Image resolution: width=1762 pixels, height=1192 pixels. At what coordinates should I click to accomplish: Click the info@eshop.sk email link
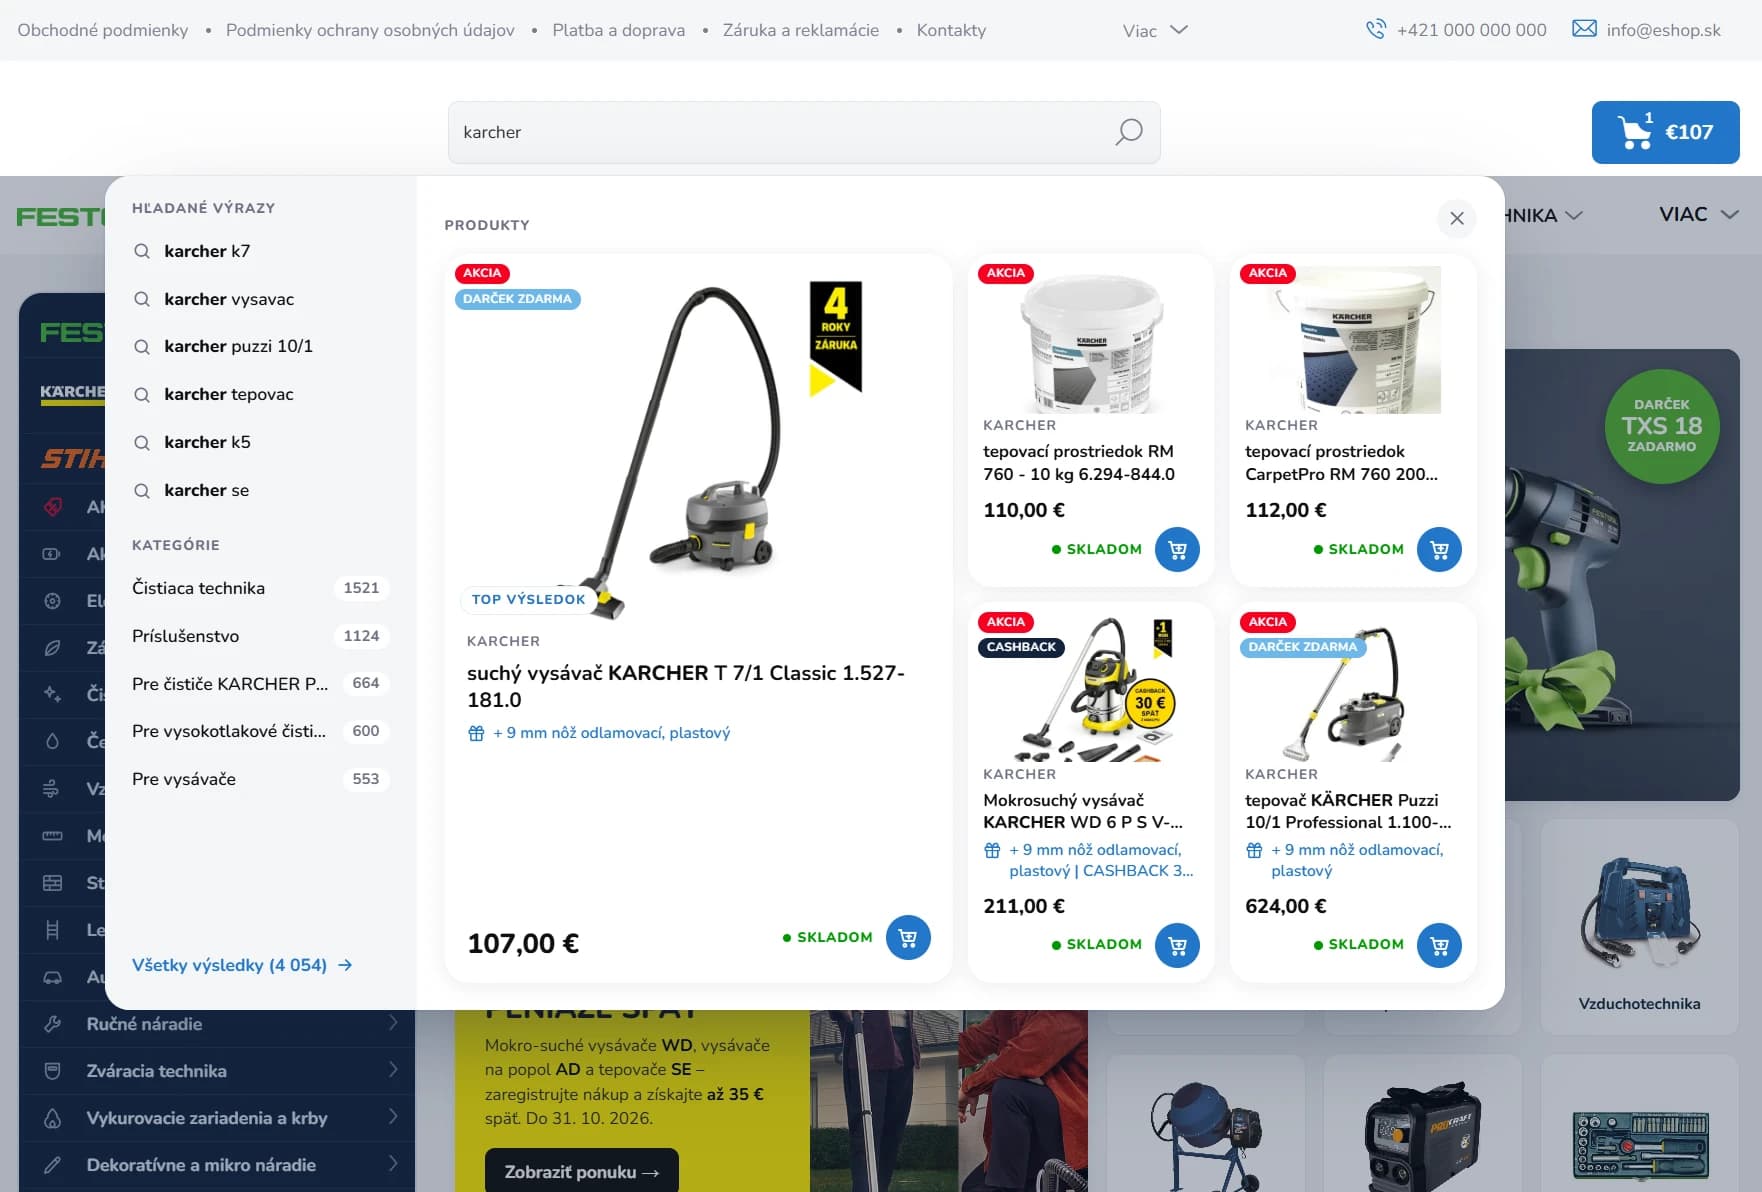tap(1663, 30)
